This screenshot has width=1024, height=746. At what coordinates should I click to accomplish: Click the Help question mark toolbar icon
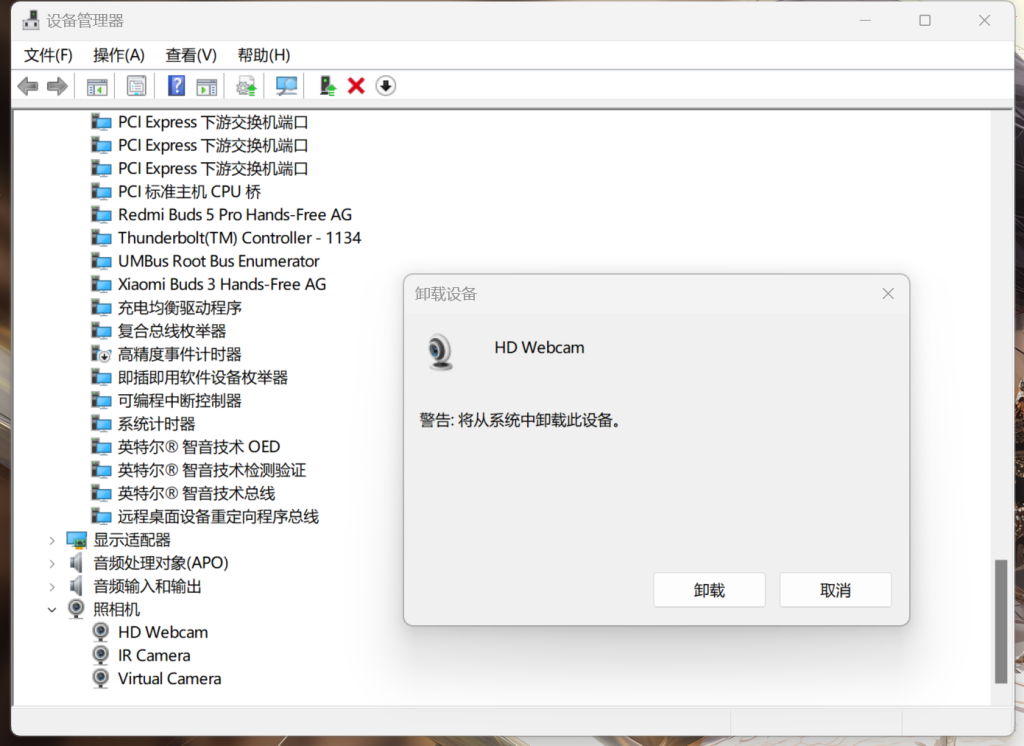[176, 87]
